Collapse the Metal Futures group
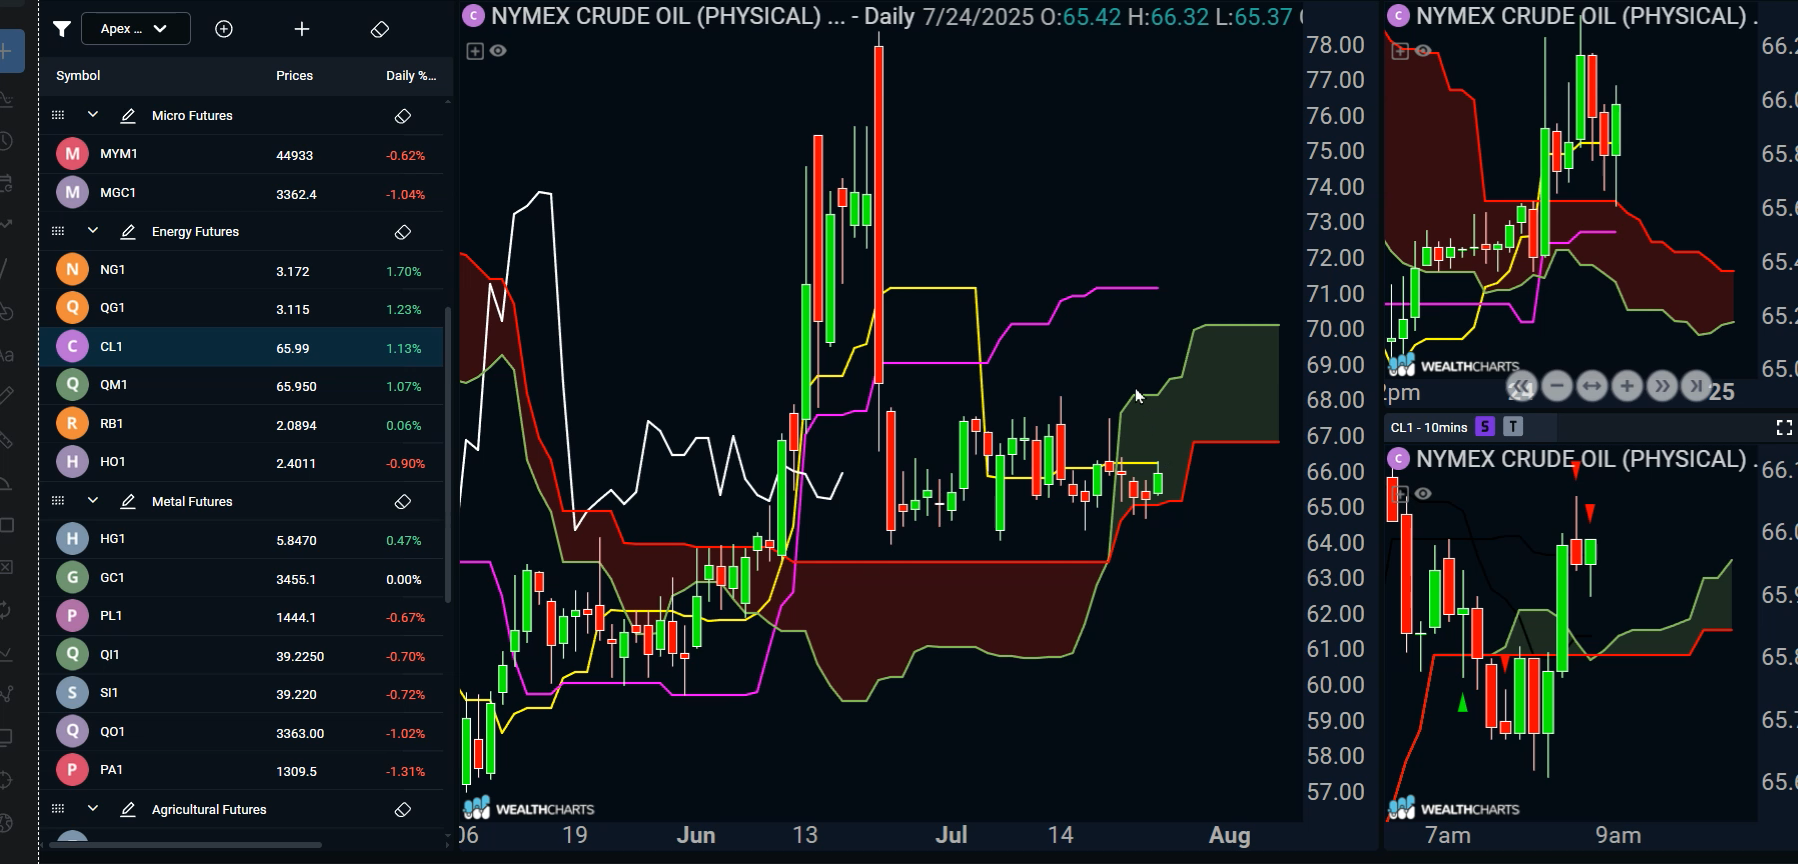 [x=93, y=501]
